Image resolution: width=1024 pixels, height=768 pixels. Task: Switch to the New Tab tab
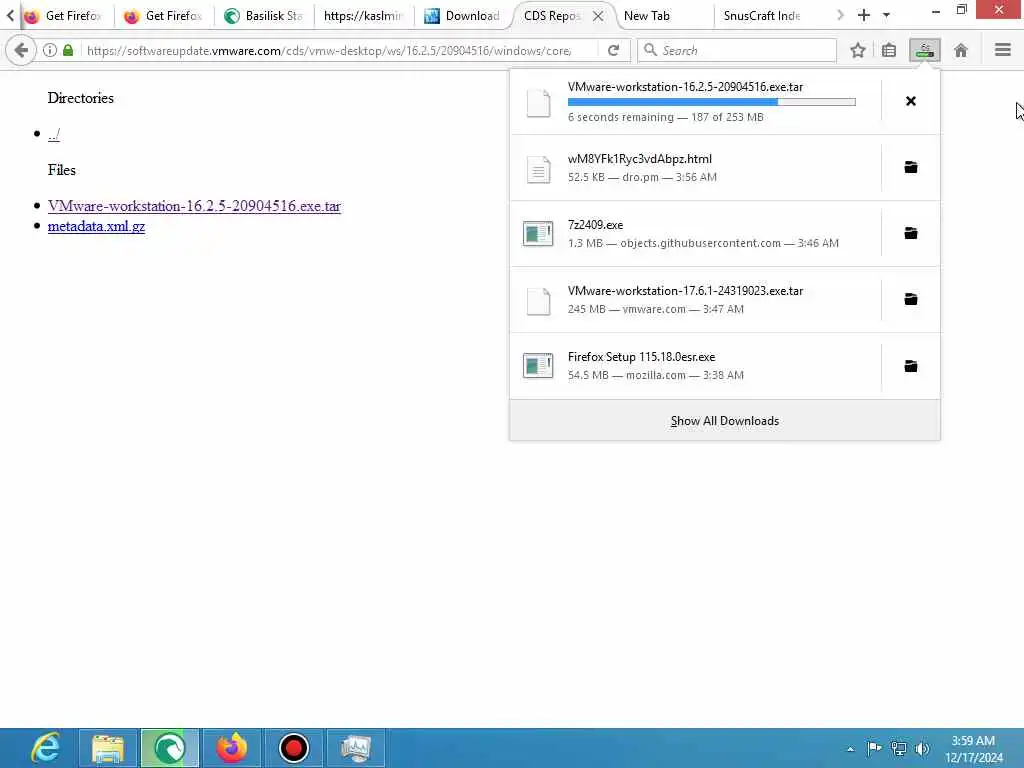pos(663,16)
